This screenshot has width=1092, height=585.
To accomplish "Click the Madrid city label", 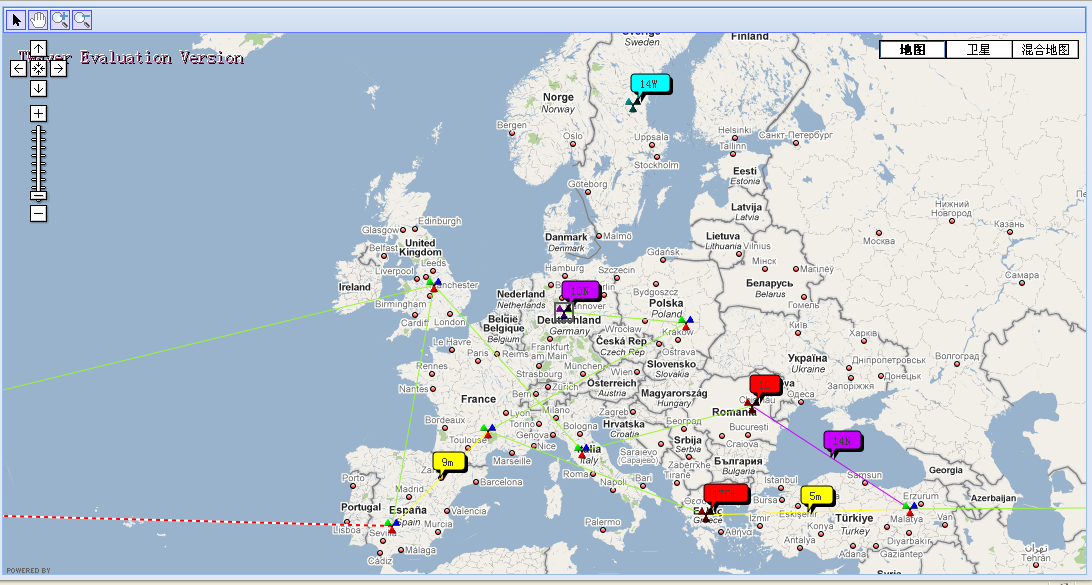I will [x=410, y=490].
